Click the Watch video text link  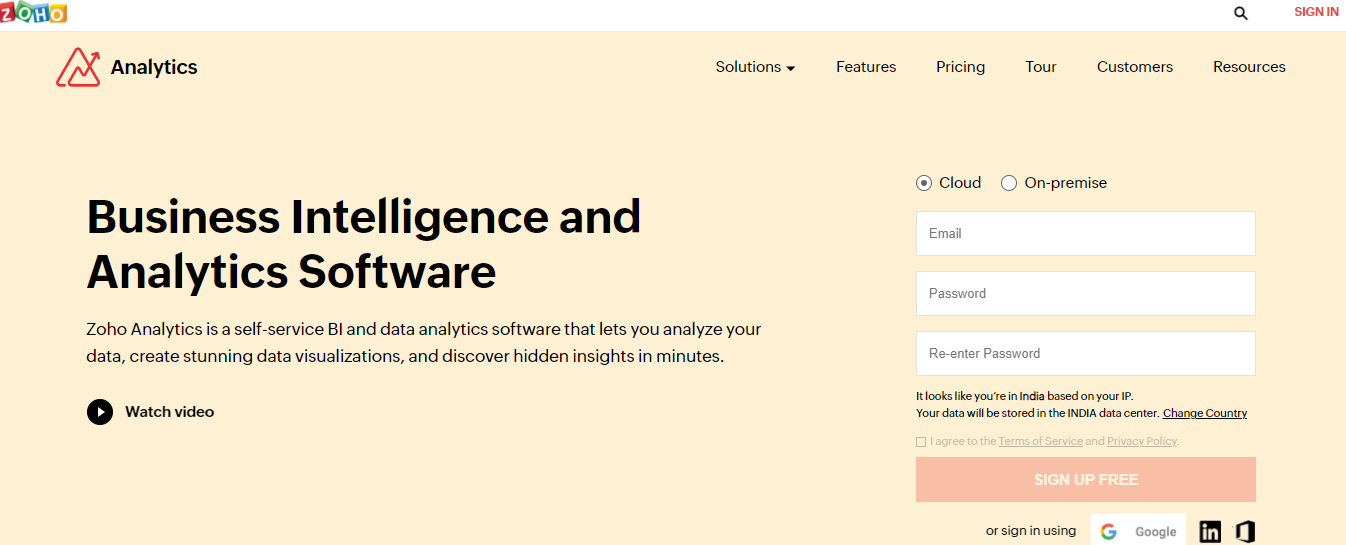coord(169,412)
